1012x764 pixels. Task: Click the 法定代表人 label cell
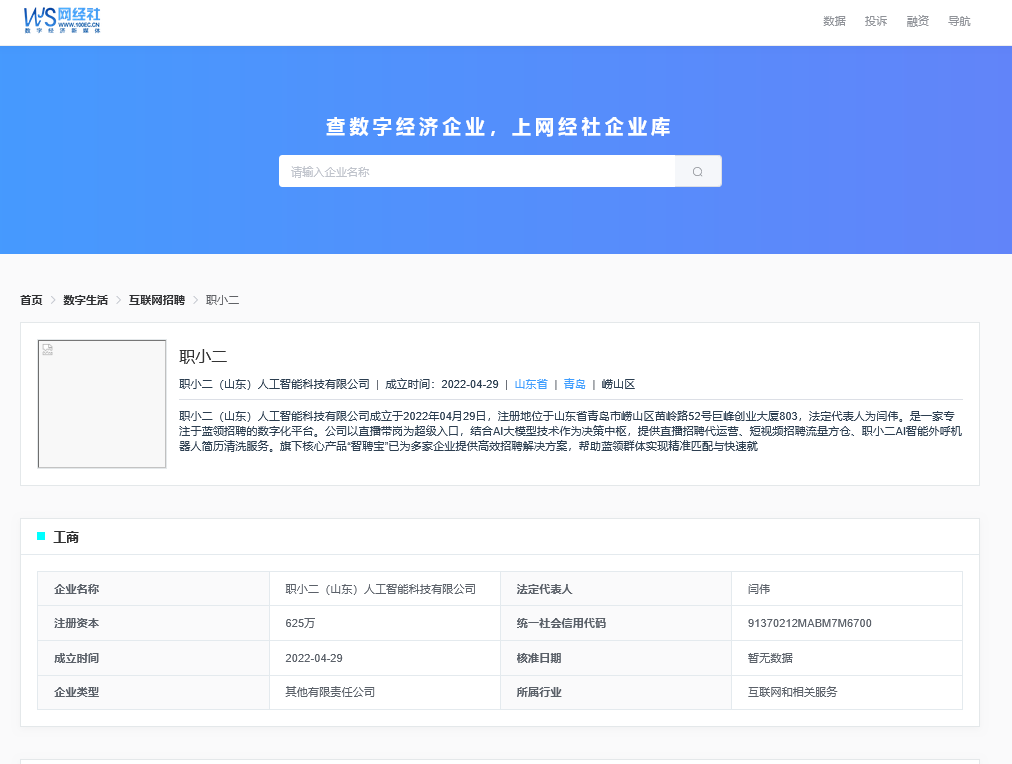pos(616,588)
